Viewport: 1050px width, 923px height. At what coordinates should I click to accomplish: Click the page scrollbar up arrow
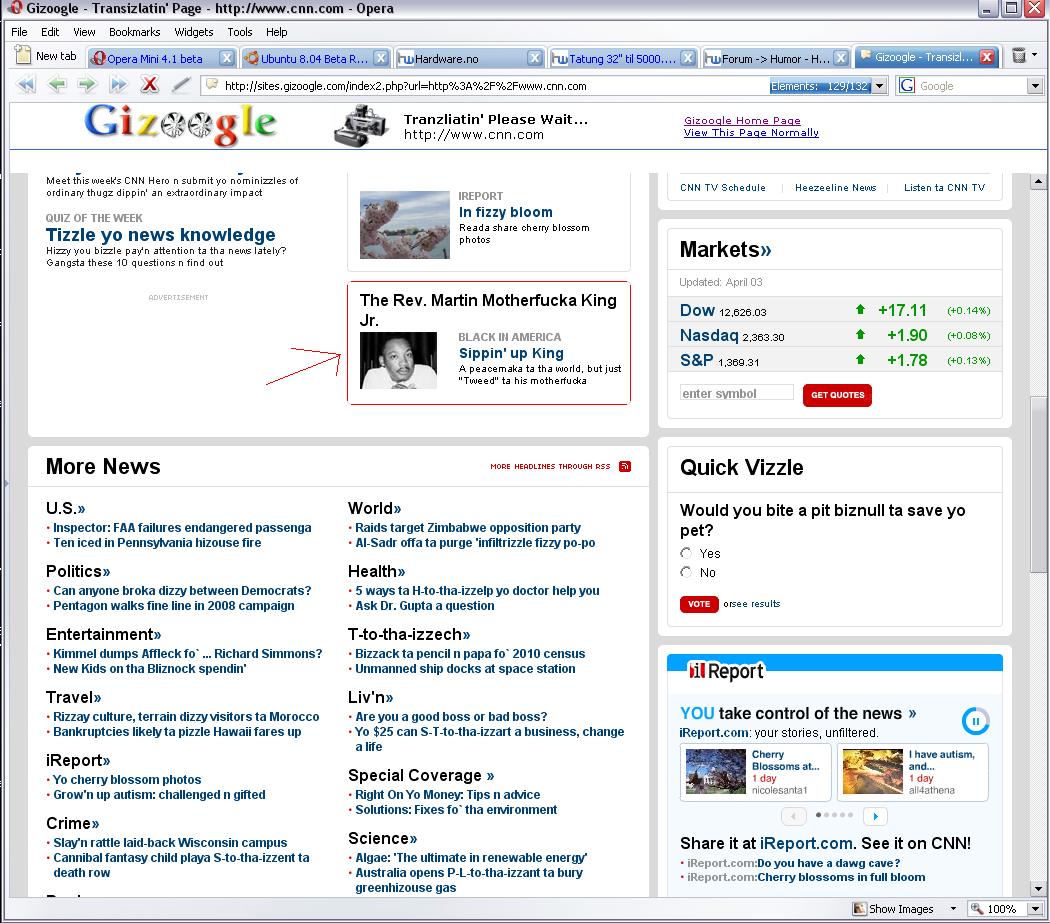tap(1038, 181)
